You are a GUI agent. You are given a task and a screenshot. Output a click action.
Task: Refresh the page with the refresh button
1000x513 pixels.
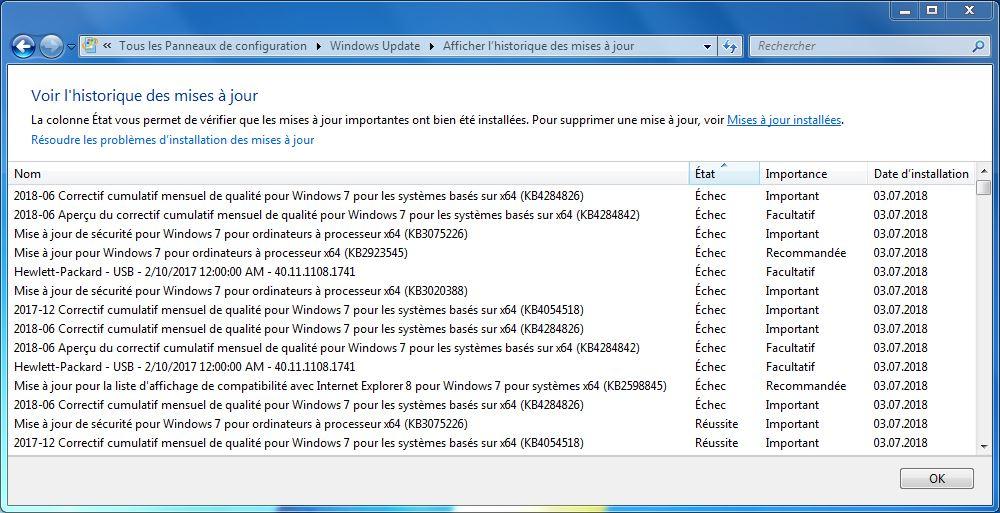(x=730, y=47)
